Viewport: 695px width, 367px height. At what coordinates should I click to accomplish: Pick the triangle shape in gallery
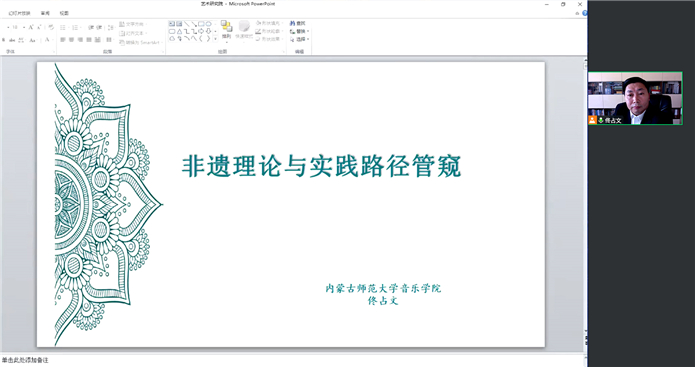coord(180,31)
